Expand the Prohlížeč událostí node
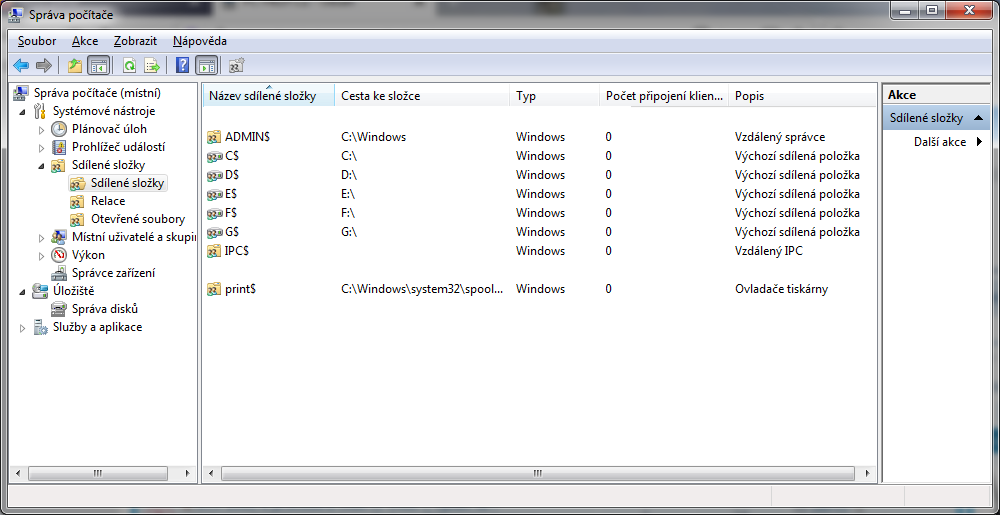Image resolution: width=1000 pixels, height=515 pixels. (42, 148)
